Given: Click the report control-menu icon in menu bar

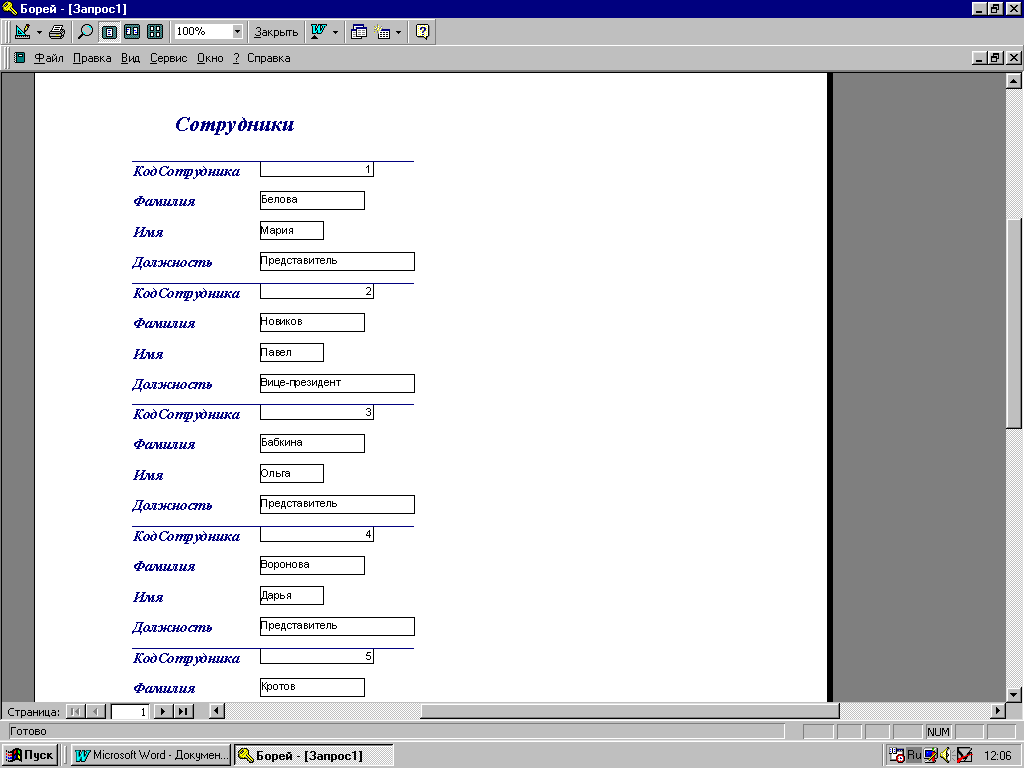Looking at the screenshot, I should (x=20, y=57).
